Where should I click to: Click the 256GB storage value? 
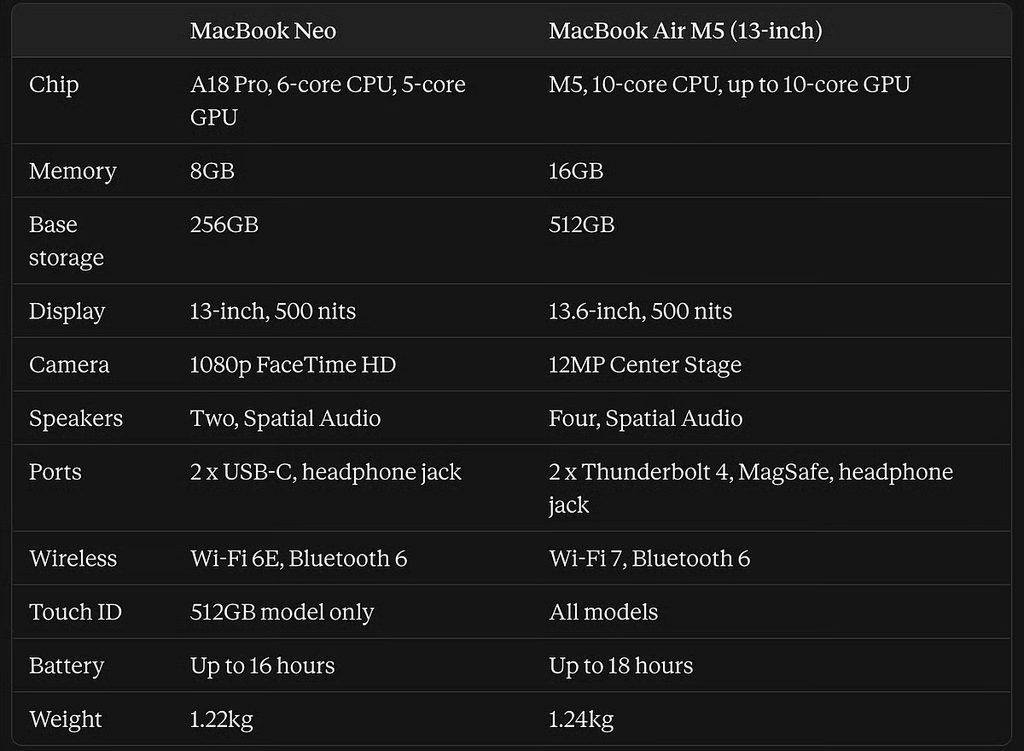tap(224, 225)
